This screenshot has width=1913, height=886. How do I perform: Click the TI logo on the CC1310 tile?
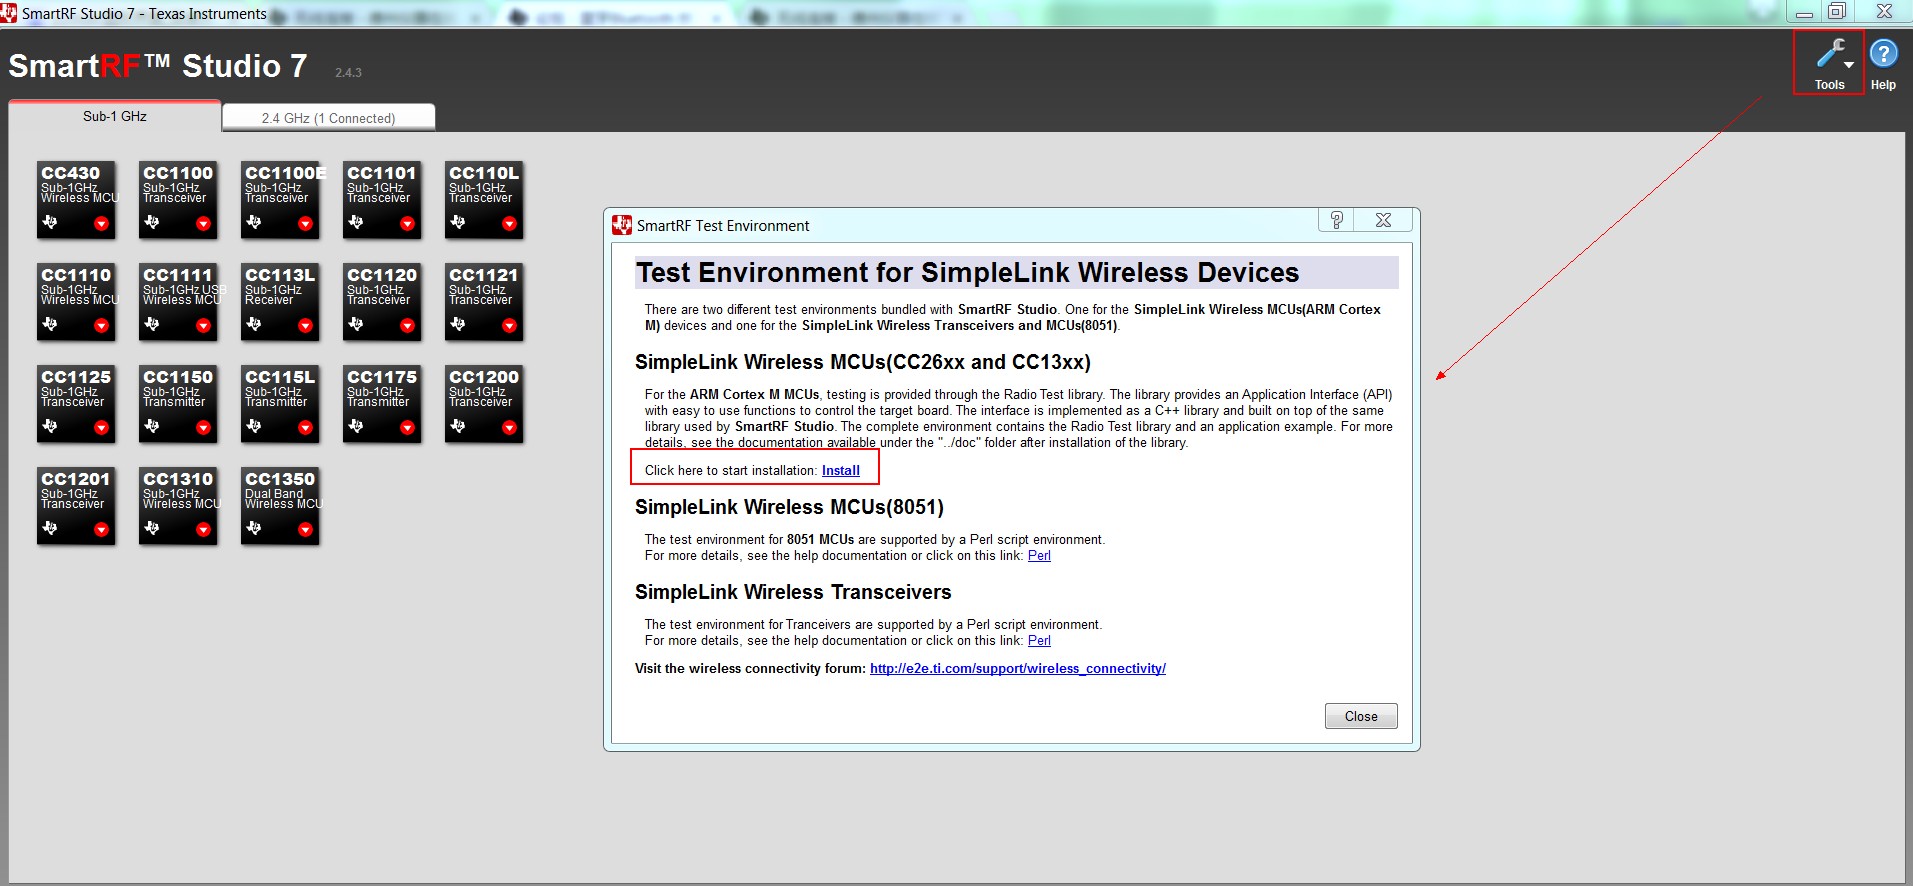(x=152, y=528)
